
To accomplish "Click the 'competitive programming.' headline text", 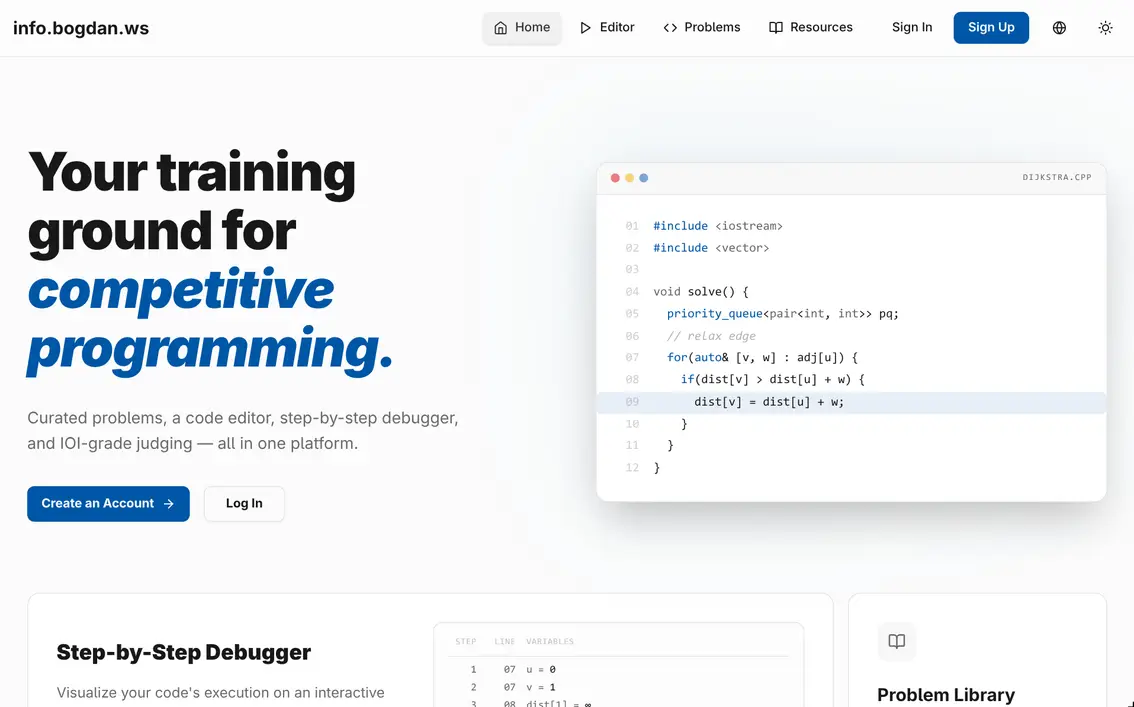I will click(x=209, y=319).
